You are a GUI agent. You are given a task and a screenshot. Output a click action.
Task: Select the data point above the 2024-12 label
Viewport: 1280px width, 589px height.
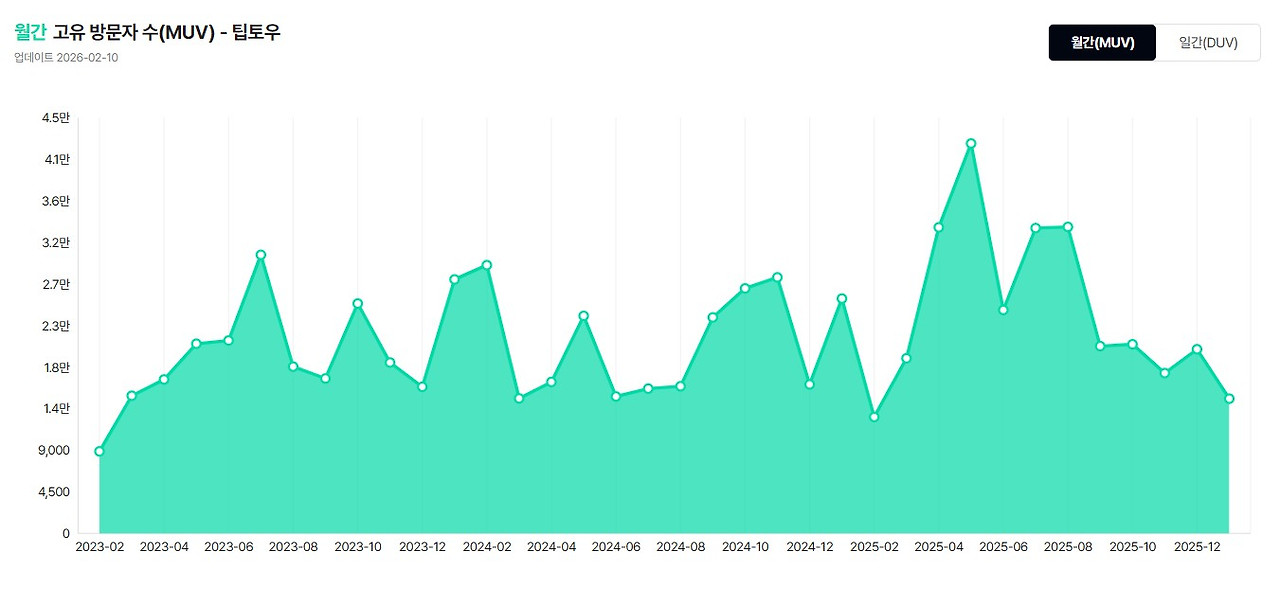click(x=809, y=384)
